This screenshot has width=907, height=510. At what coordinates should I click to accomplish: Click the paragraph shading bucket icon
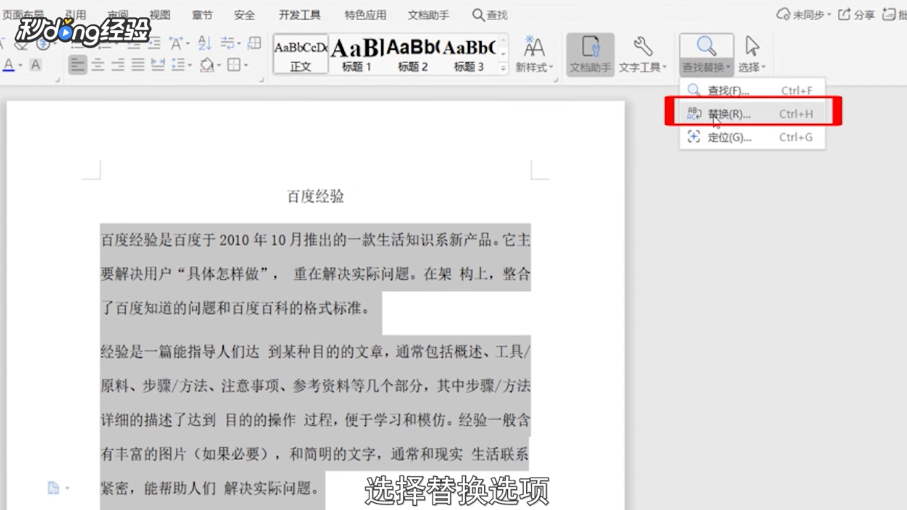click(207, 65)
